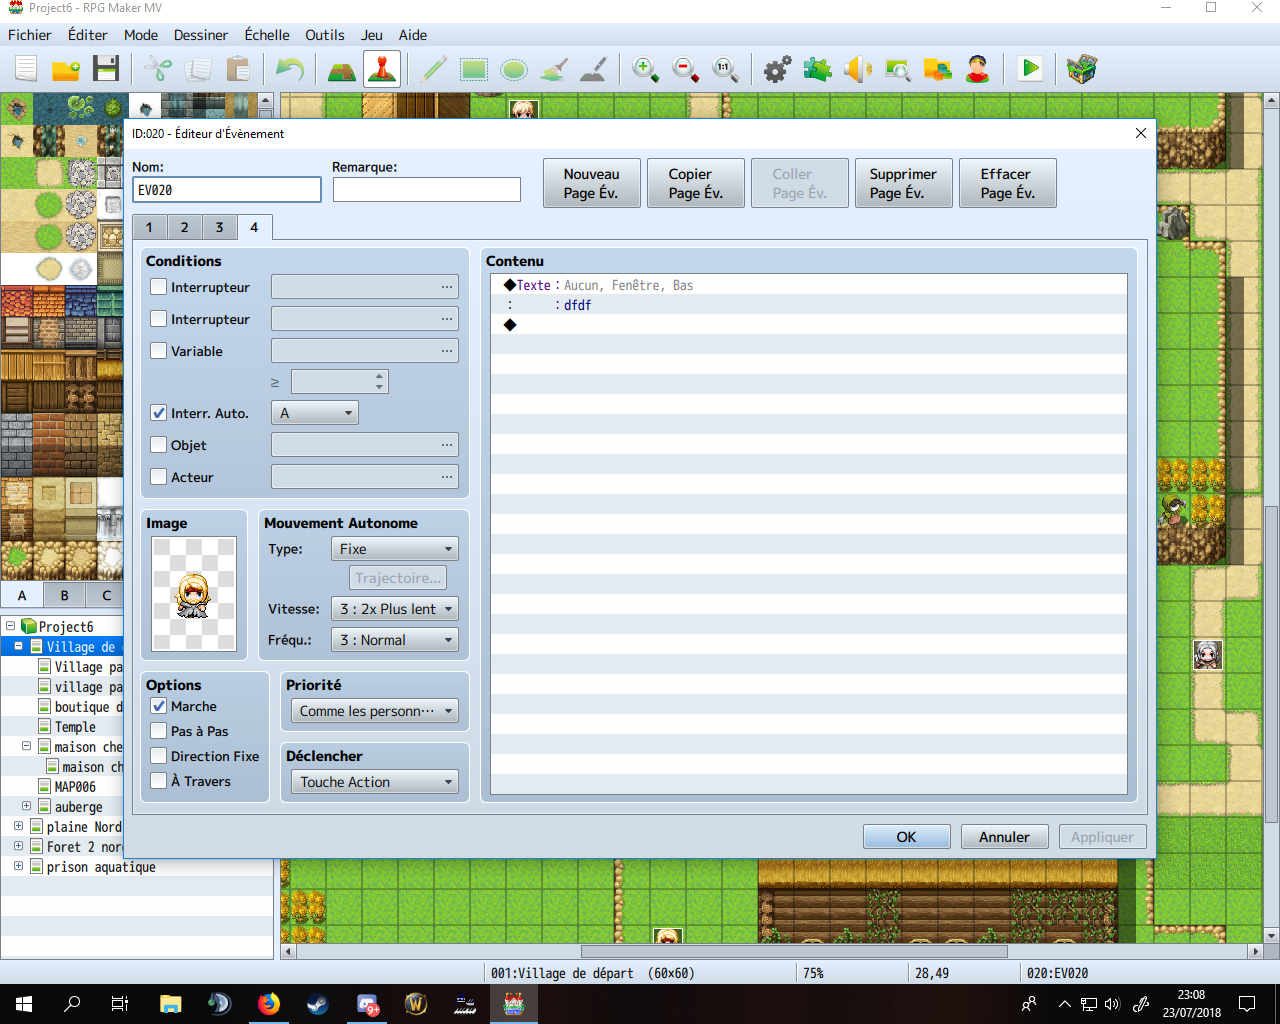
Task: Open the Déclencher Touche Action dropdown
Action: pyautogui.click(x=374, y=782)
